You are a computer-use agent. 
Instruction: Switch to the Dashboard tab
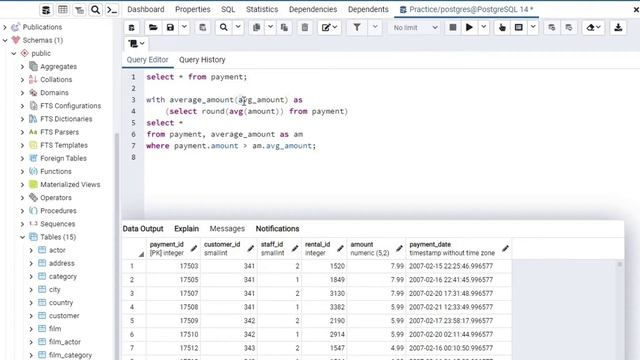146,9
